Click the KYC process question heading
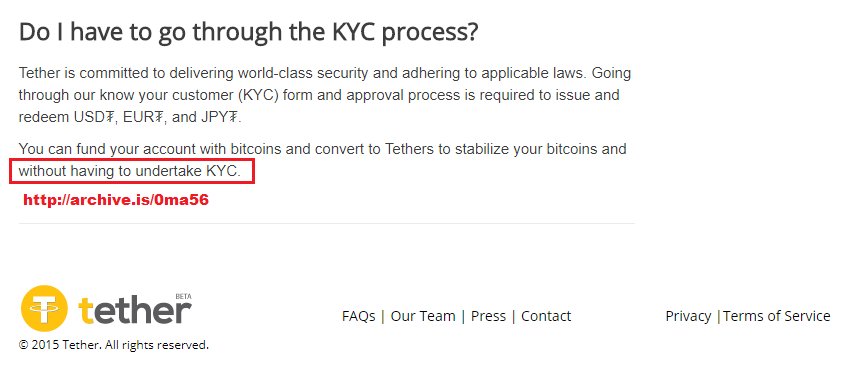The height and width of the screenshot is (385, 857). click(x=248, y=33)
